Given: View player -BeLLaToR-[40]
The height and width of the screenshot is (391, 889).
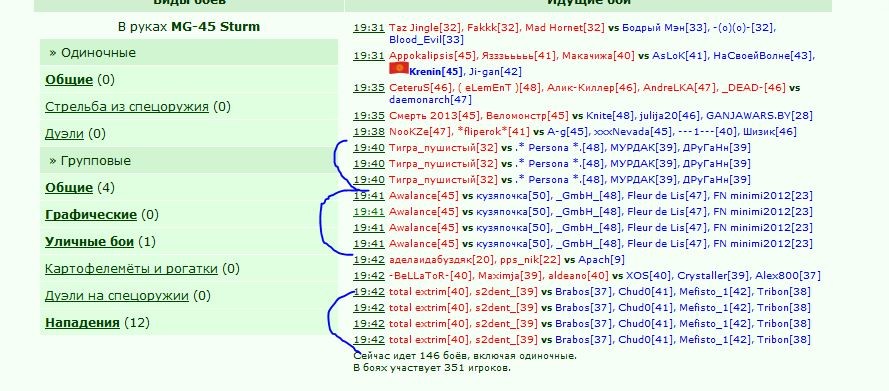Looking at the screenshot, I should coord(430,276).
